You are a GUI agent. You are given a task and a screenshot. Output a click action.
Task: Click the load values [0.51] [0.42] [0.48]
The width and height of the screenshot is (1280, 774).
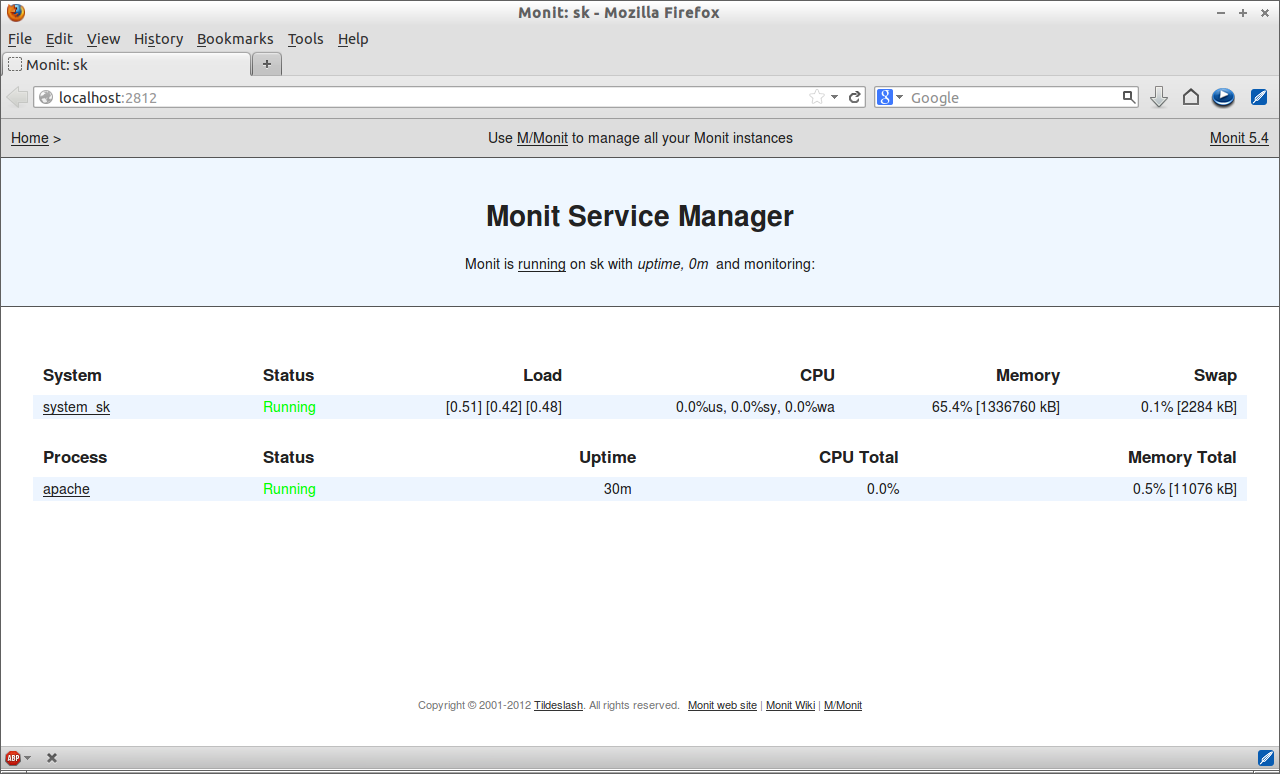504,407
